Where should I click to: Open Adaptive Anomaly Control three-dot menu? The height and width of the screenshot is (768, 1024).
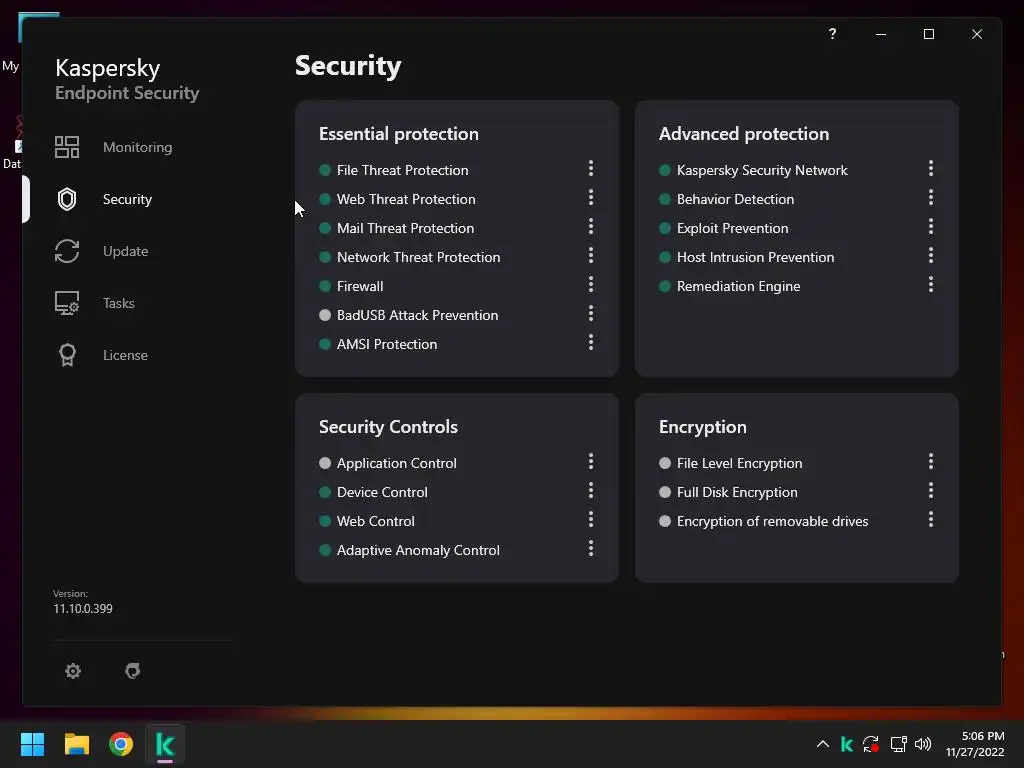click(591, 549)
